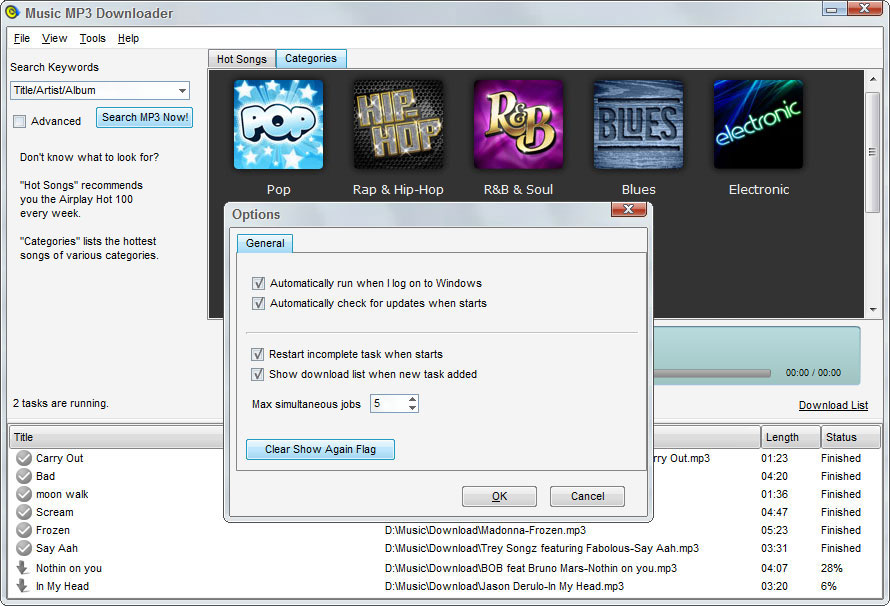
Task: Open the Help menu
Action: [128, 38]
